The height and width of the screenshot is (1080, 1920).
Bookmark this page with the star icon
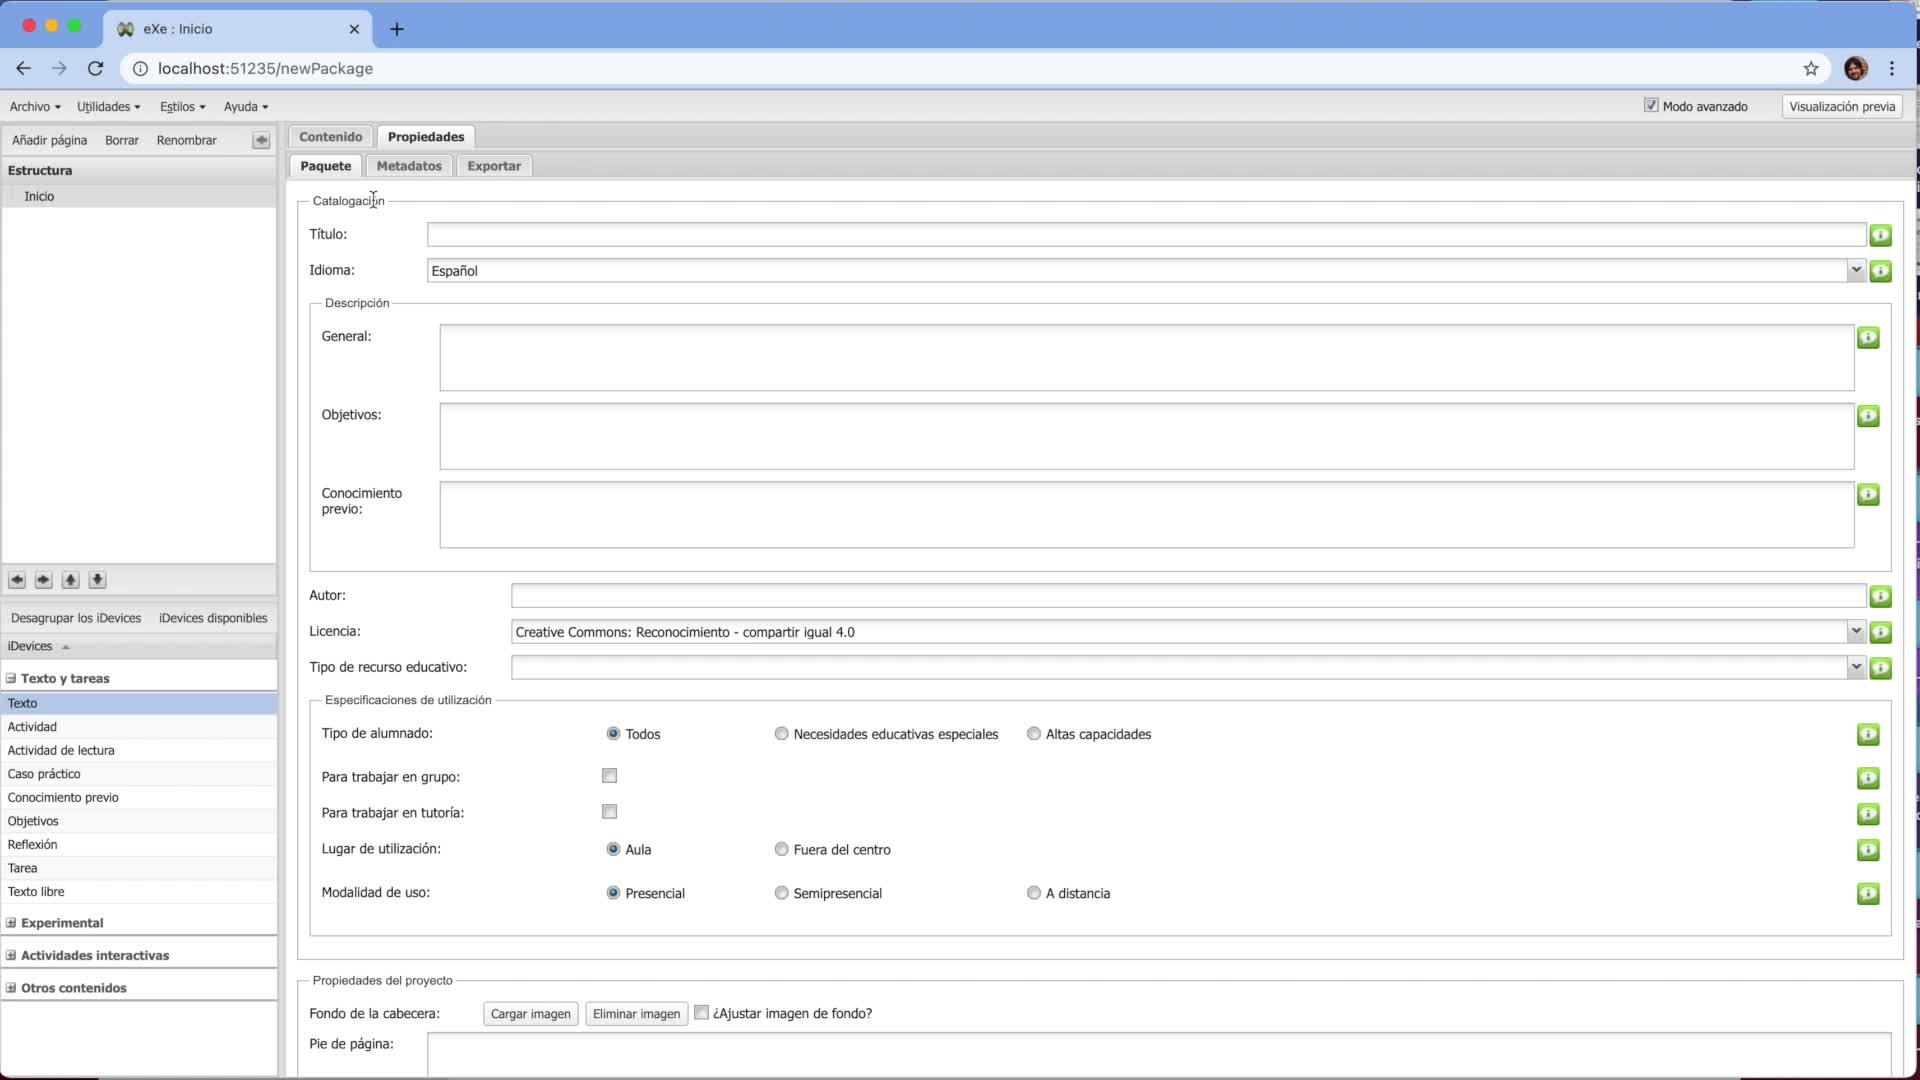1810,68
